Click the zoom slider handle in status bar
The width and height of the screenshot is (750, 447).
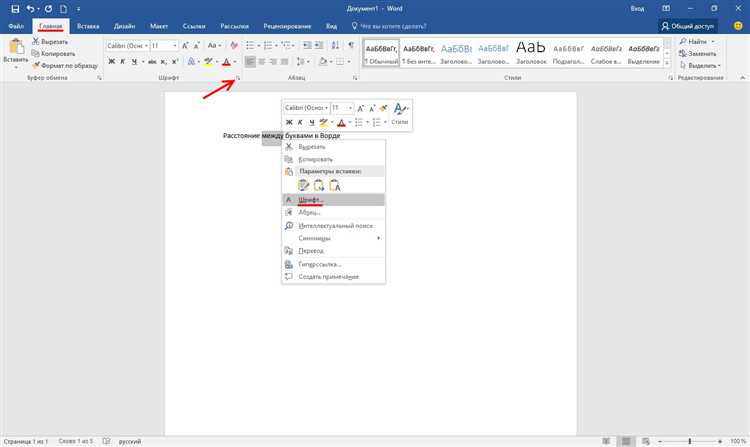(690, 441)
